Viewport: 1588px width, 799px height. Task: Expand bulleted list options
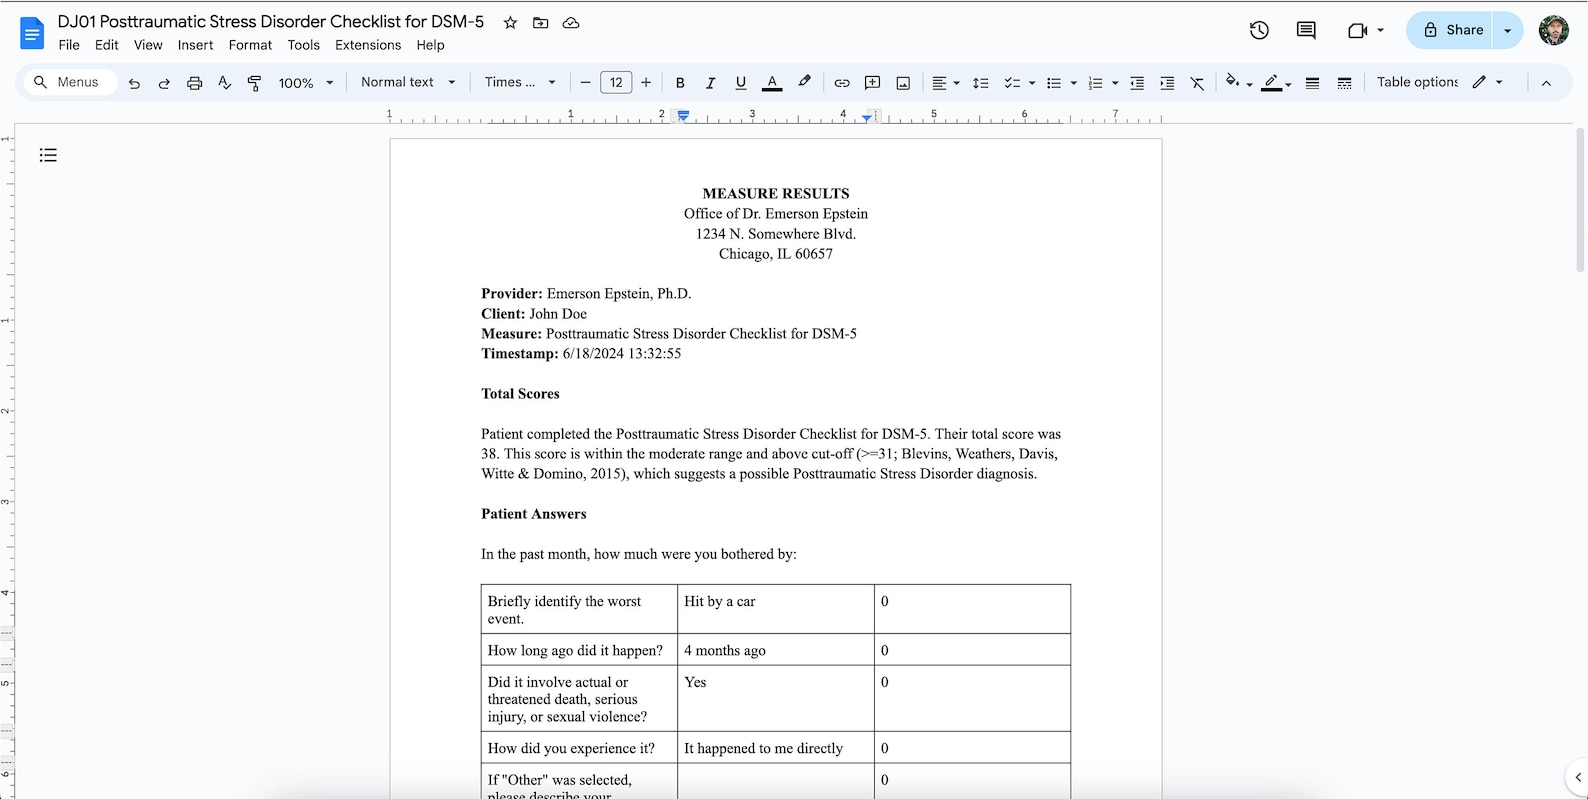click(1073, 83)
